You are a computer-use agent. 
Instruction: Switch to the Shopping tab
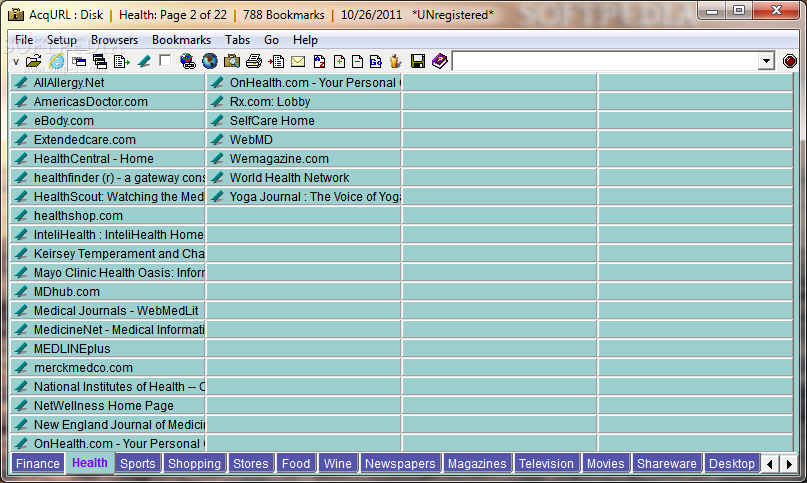point(194,463)
